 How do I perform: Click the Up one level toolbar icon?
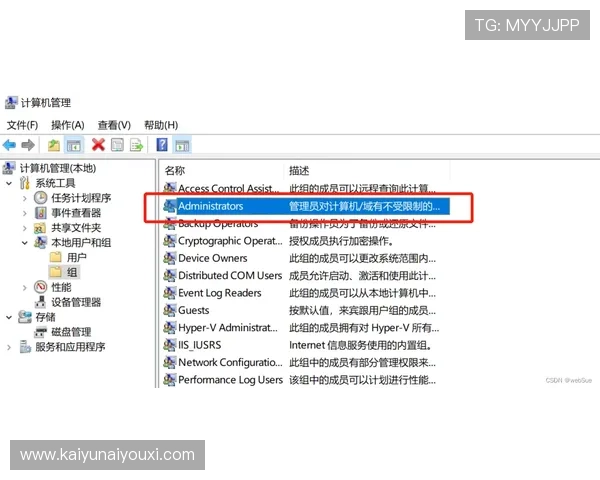[54, 145]
